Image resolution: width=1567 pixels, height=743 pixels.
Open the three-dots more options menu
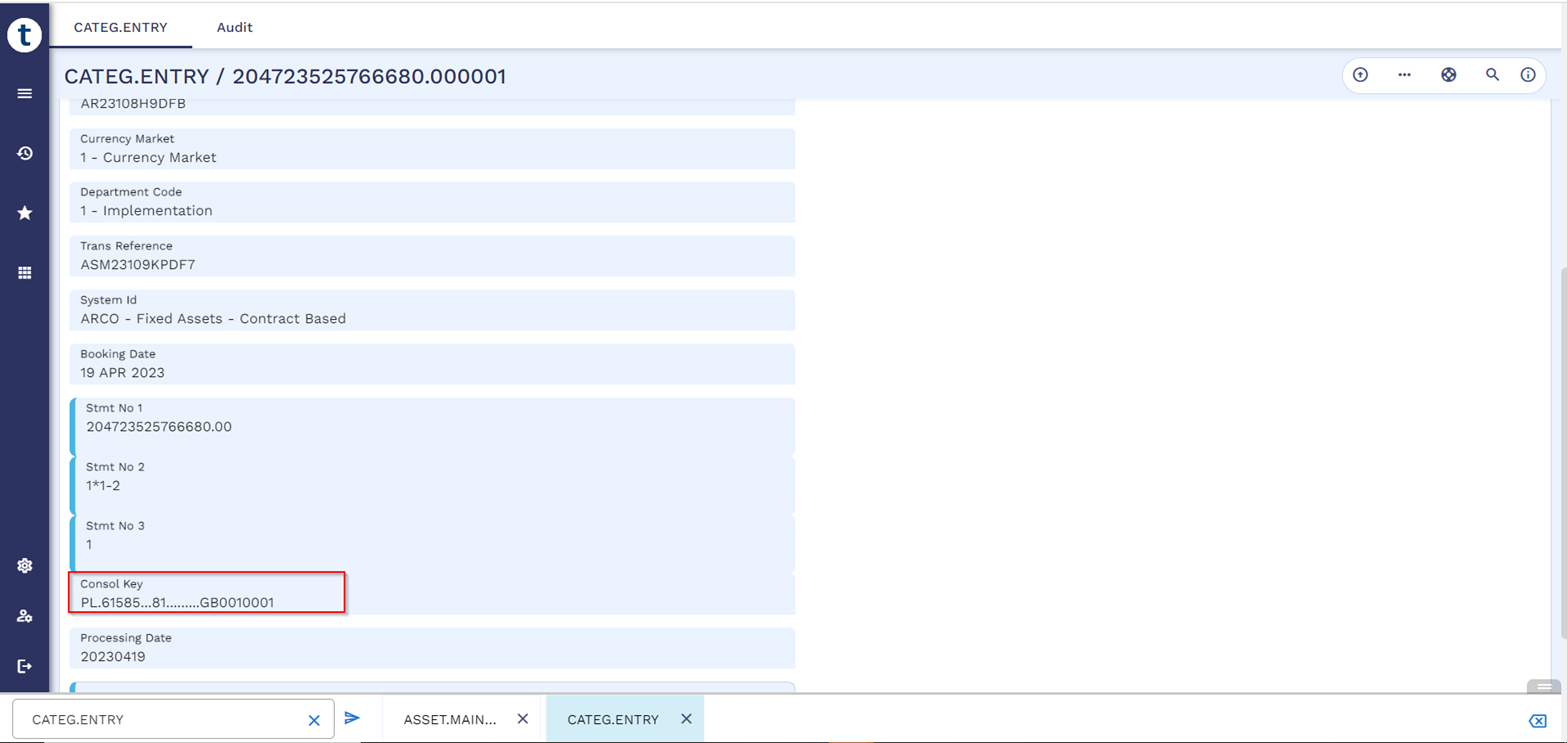click(1404, 75)
